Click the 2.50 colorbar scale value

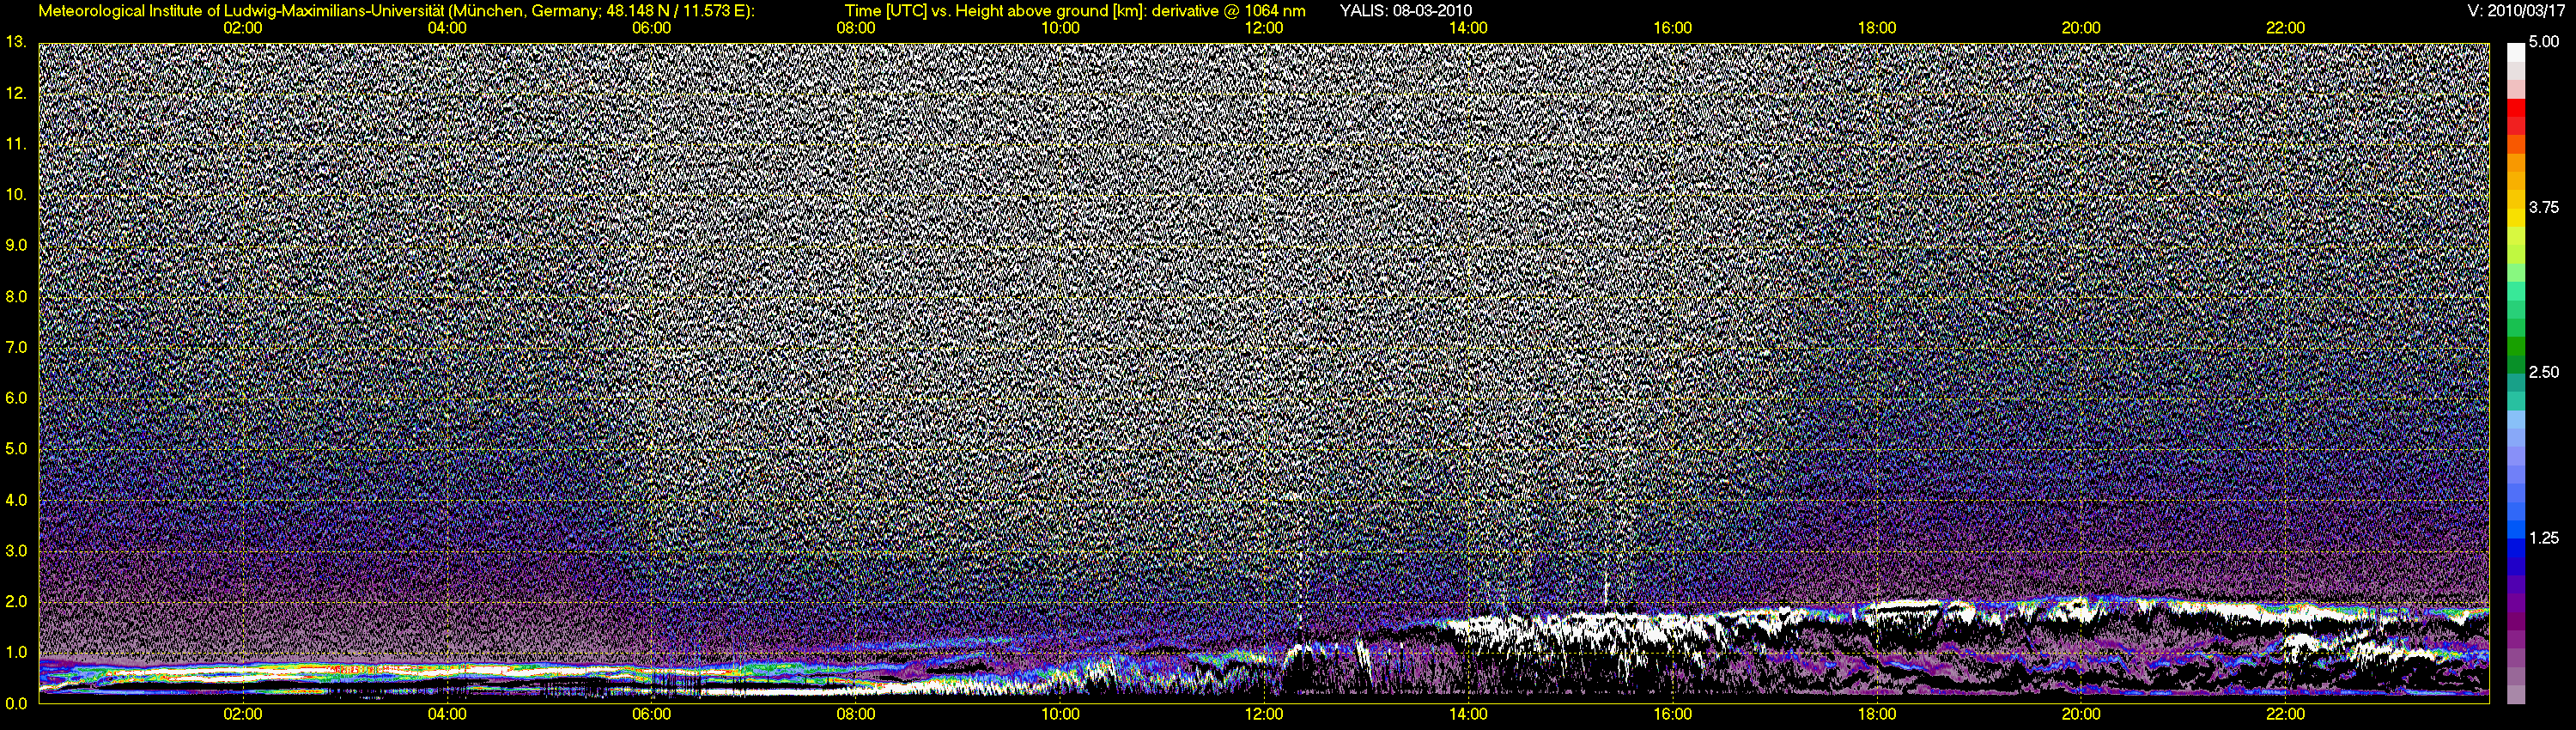click(x=2545, y=372)
